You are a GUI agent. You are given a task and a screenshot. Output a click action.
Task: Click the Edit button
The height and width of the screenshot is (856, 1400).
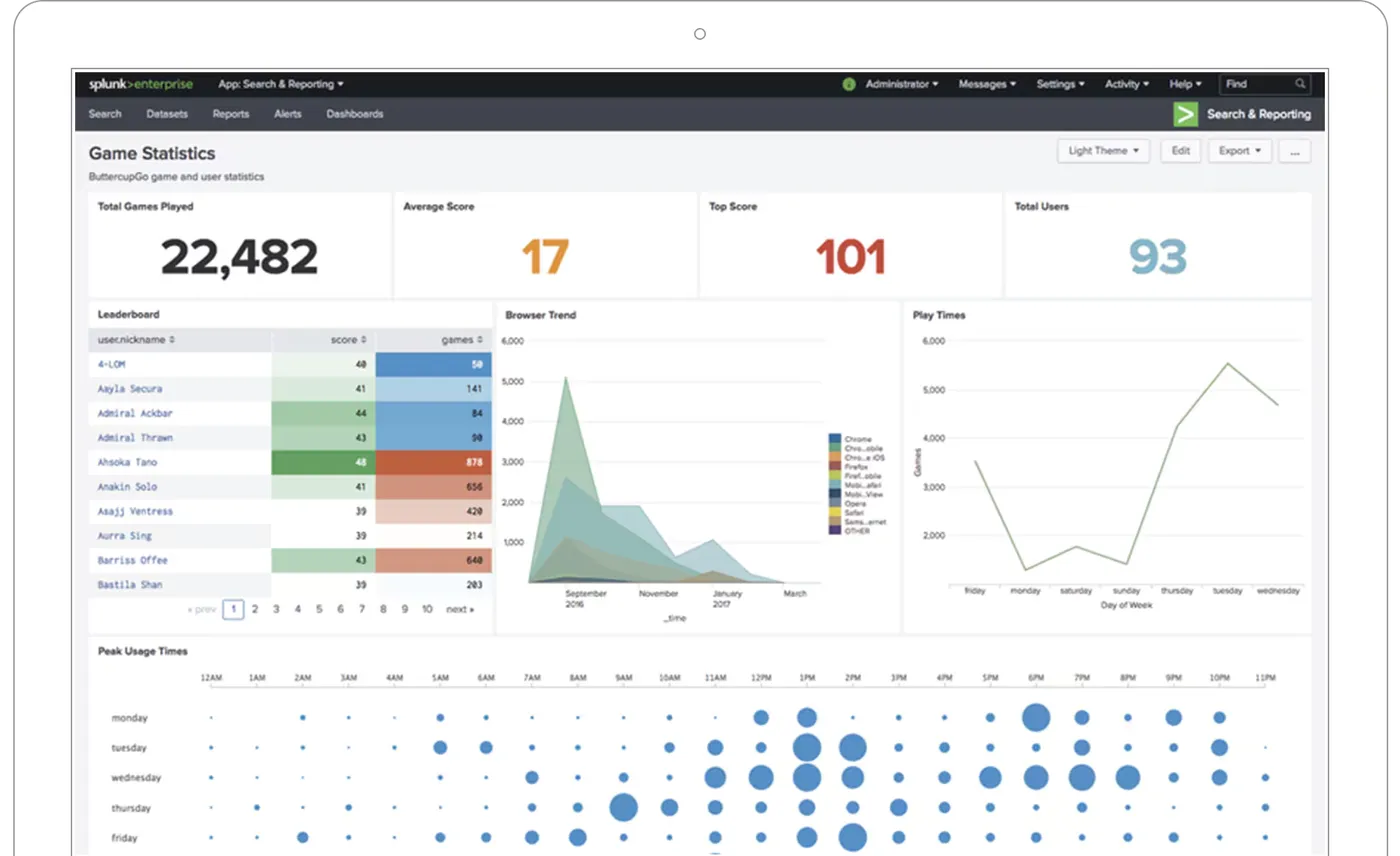point(1181,150)
